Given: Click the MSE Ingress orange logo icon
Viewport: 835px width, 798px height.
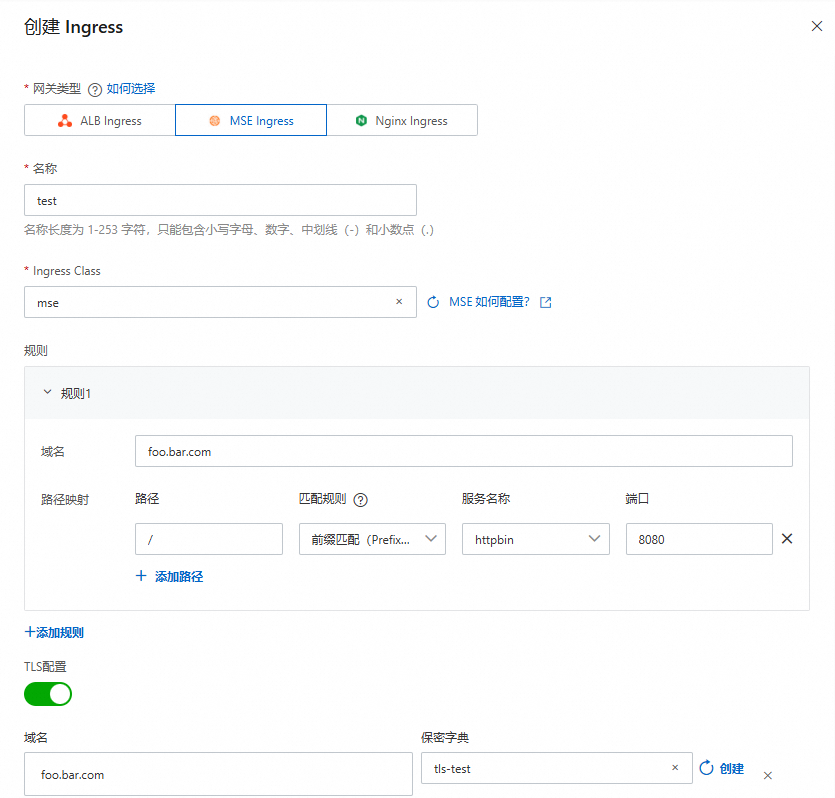Looking at the screenshot, I should coord(215,121).
